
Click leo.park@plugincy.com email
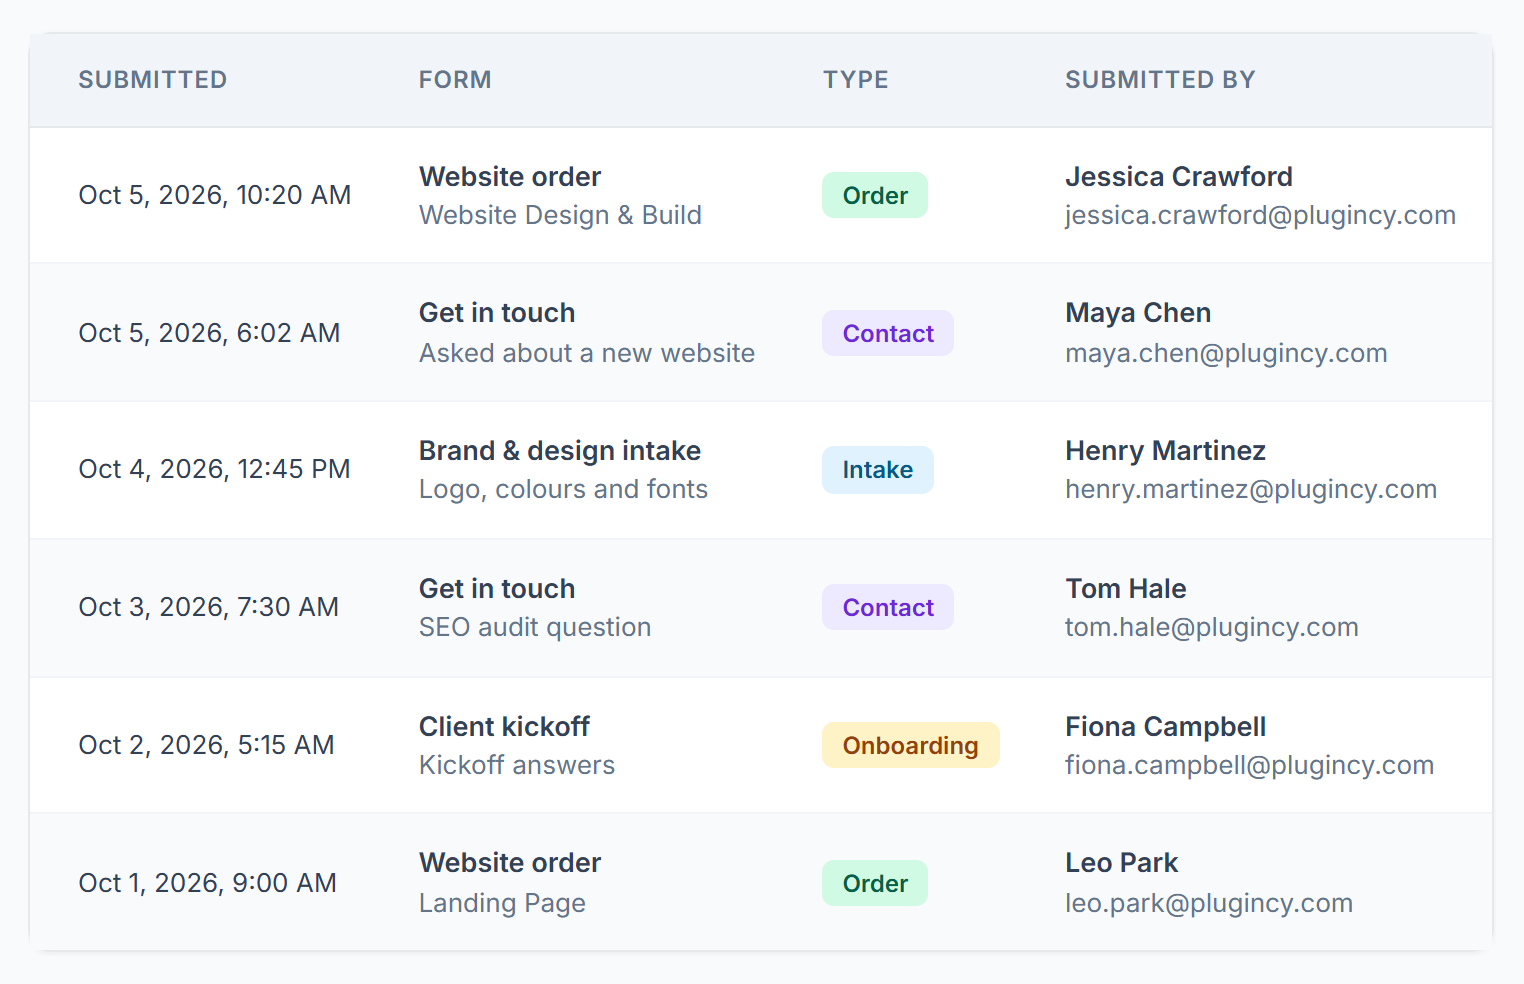[1209, 903]
